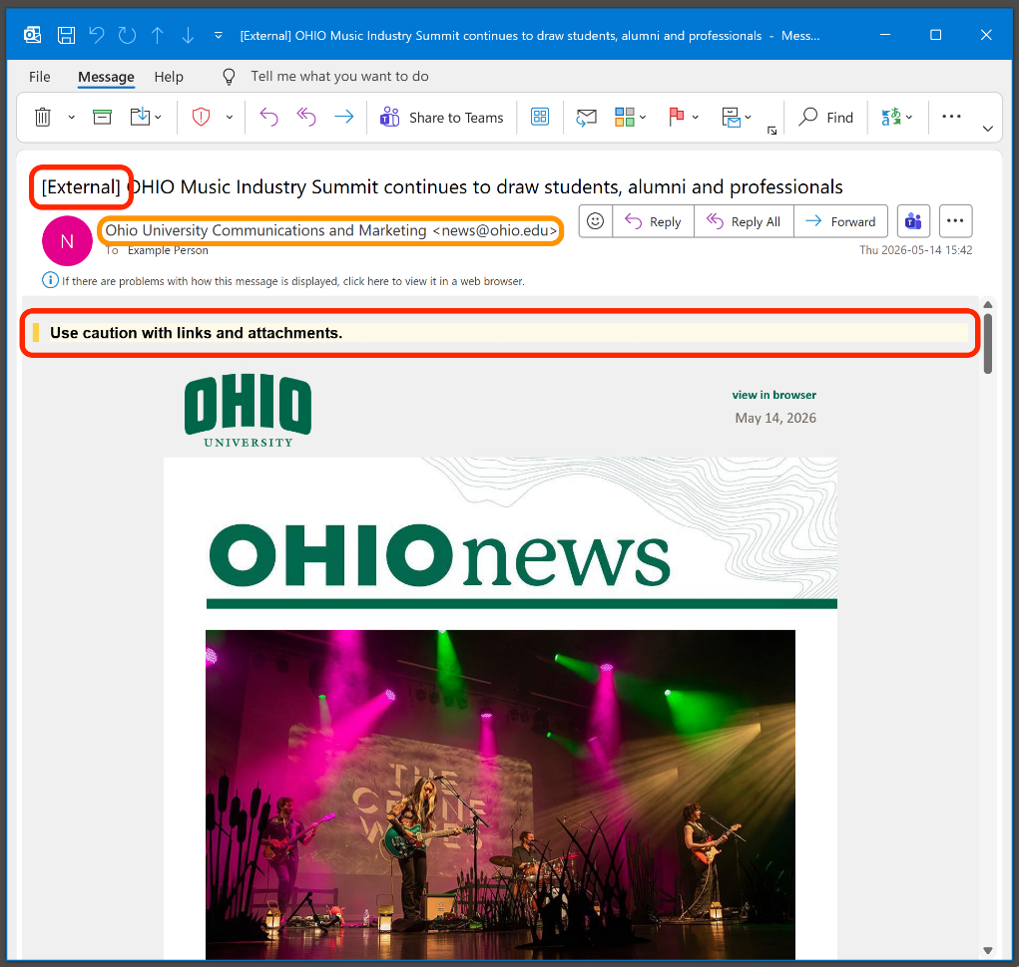Open the All Apps grid icon
Screen dimensions: 1019x967
(x=540, y=117)
